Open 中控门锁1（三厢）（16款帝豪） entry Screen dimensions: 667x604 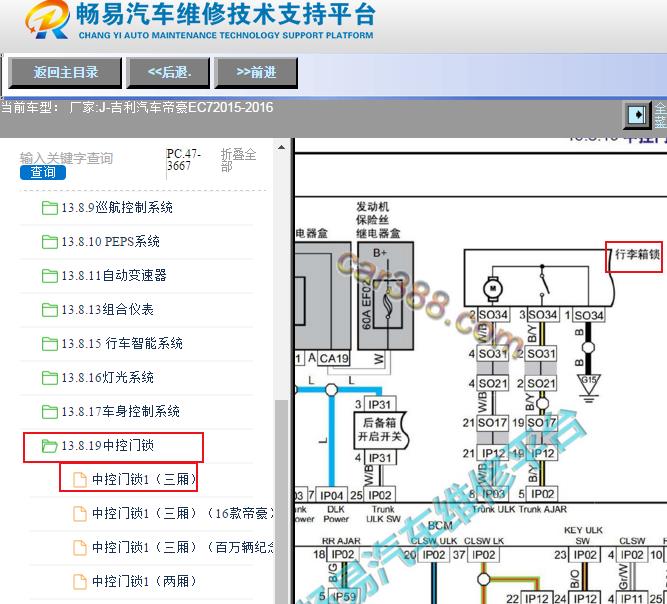pyautogui.click(x=183, y=513)
